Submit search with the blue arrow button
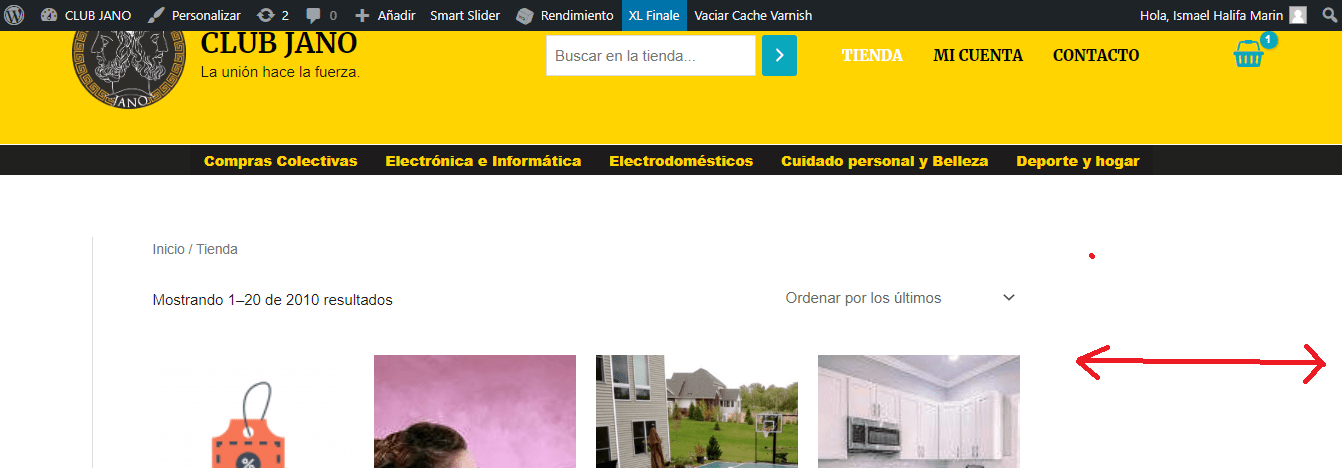This screenshot has width=1342, height=468. click(779, 56)
